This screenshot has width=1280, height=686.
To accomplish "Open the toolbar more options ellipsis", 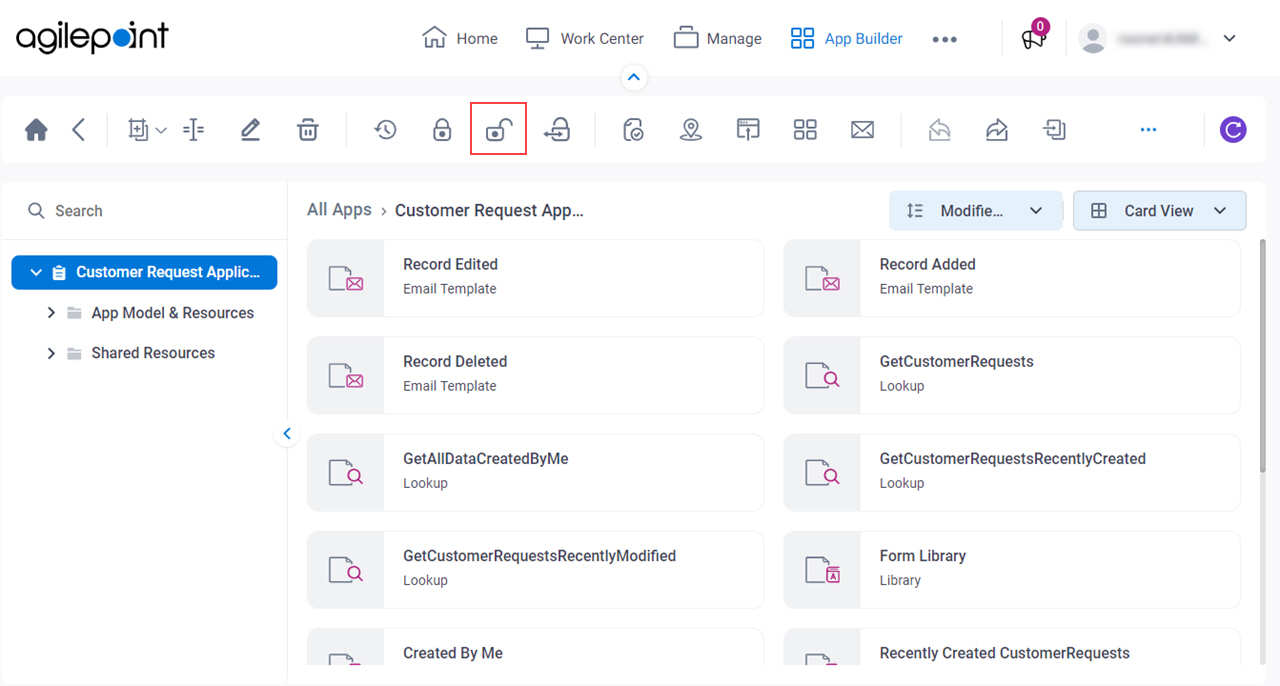I will click(x=1148, y=130).
